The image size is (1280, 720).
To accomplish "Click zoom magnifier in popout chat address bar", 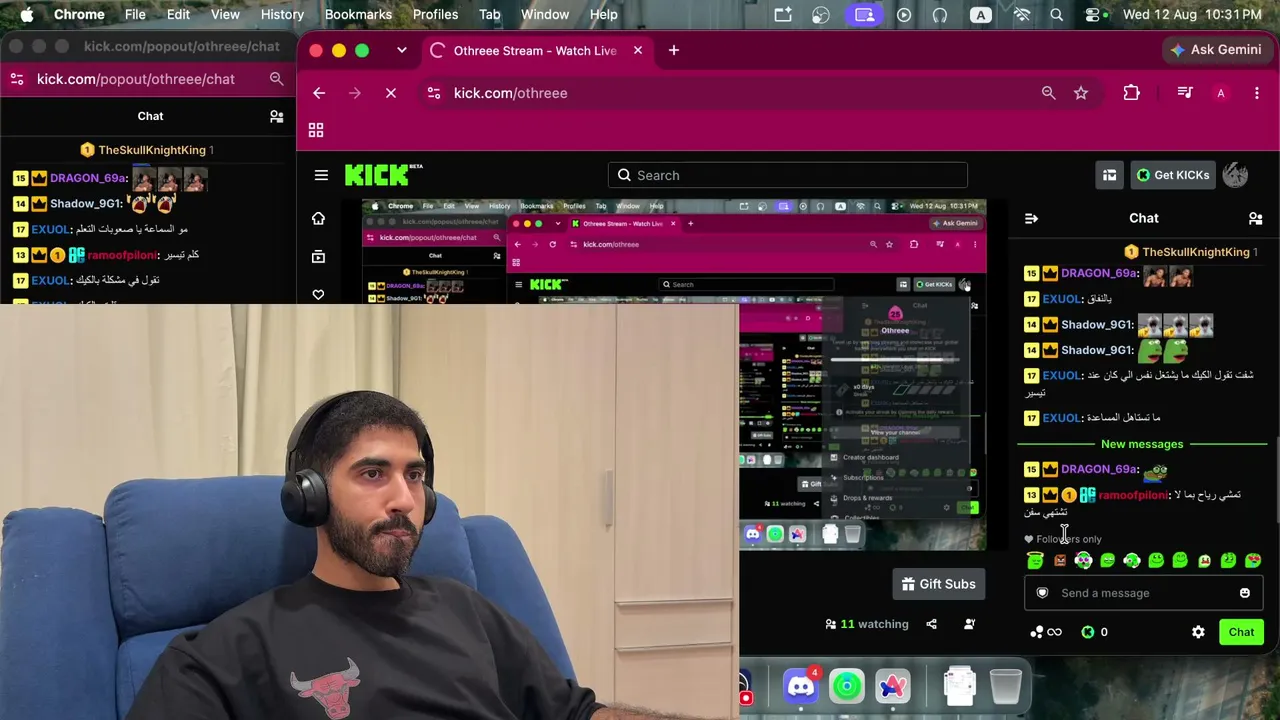I will 276,79.
